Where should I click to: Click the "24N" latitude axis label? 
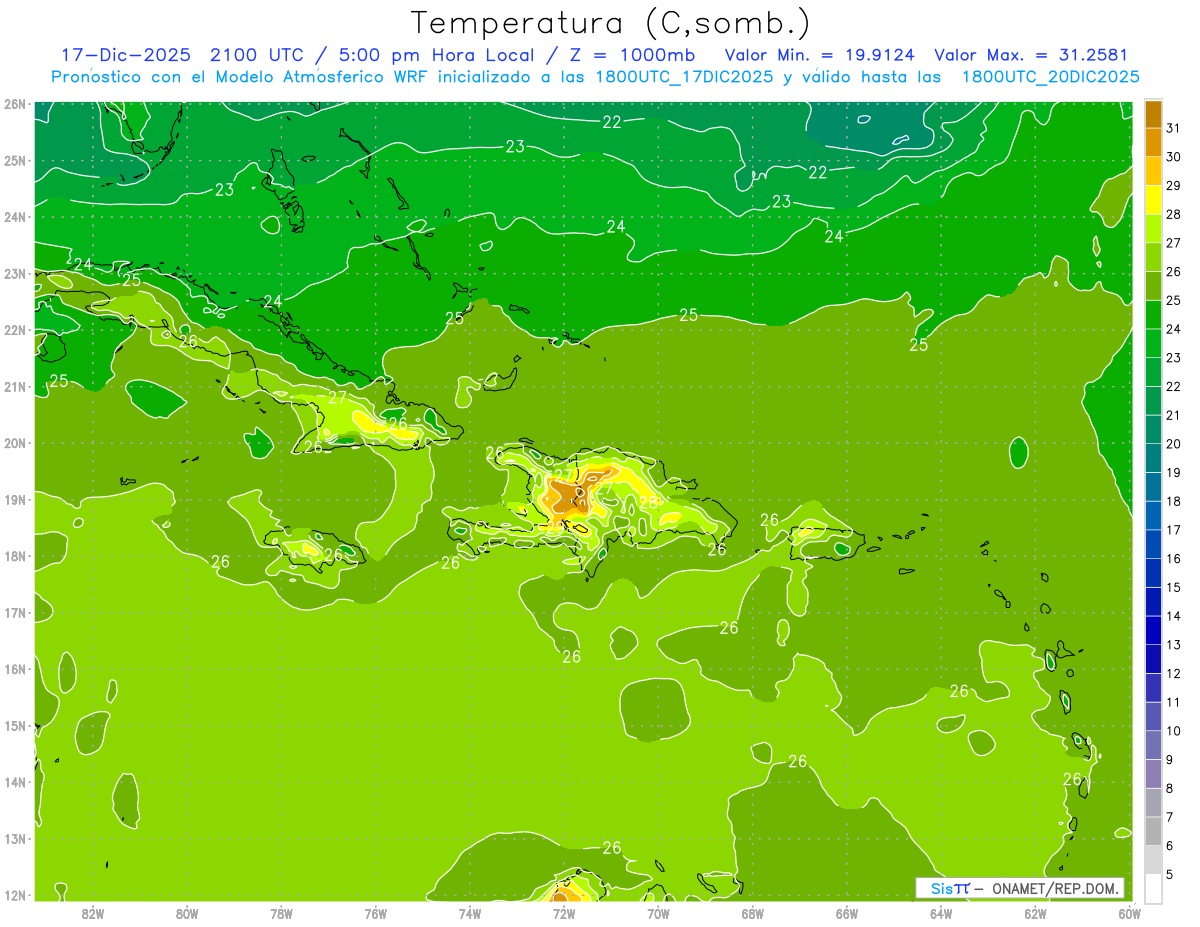coord(14,217)
